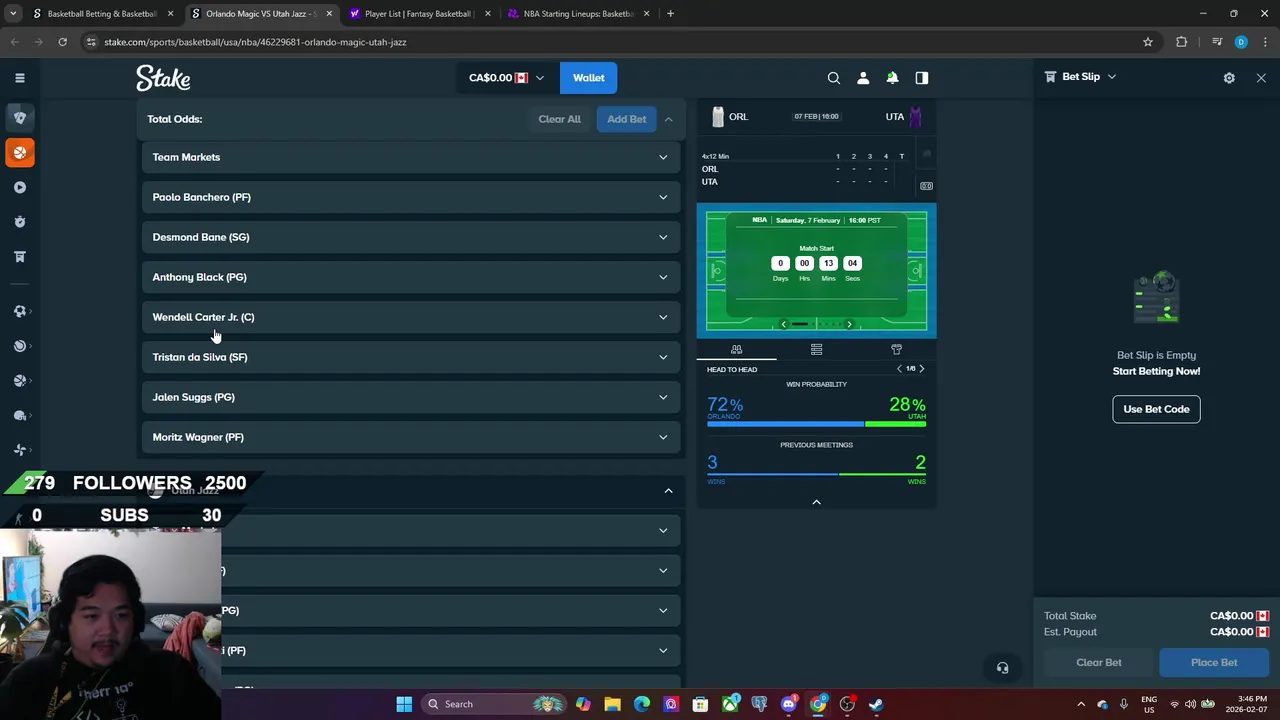Close the Bet Slip panel
This screenshot has width=1280, height=720.
(x=1261, y=78)
